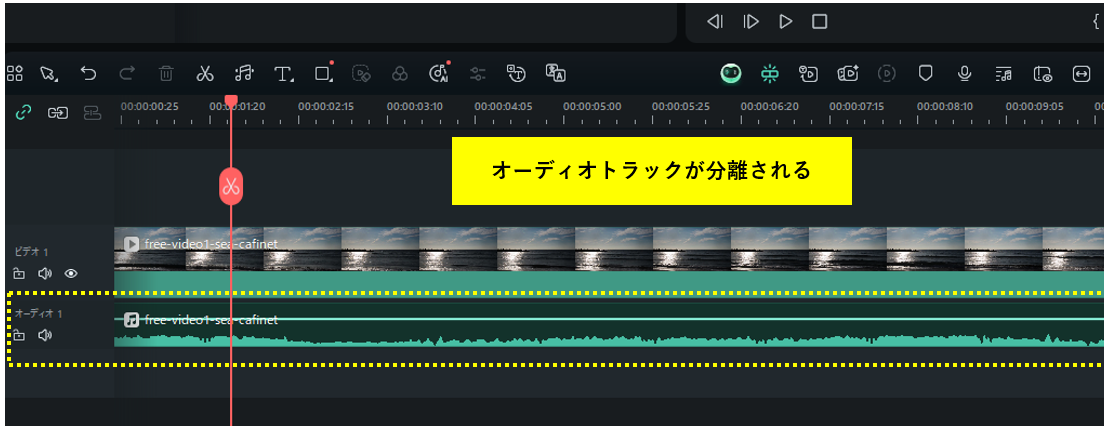Screen dimensions: 1104x426
Task: Open the scene detection video icon
Action: click(808, 73)
